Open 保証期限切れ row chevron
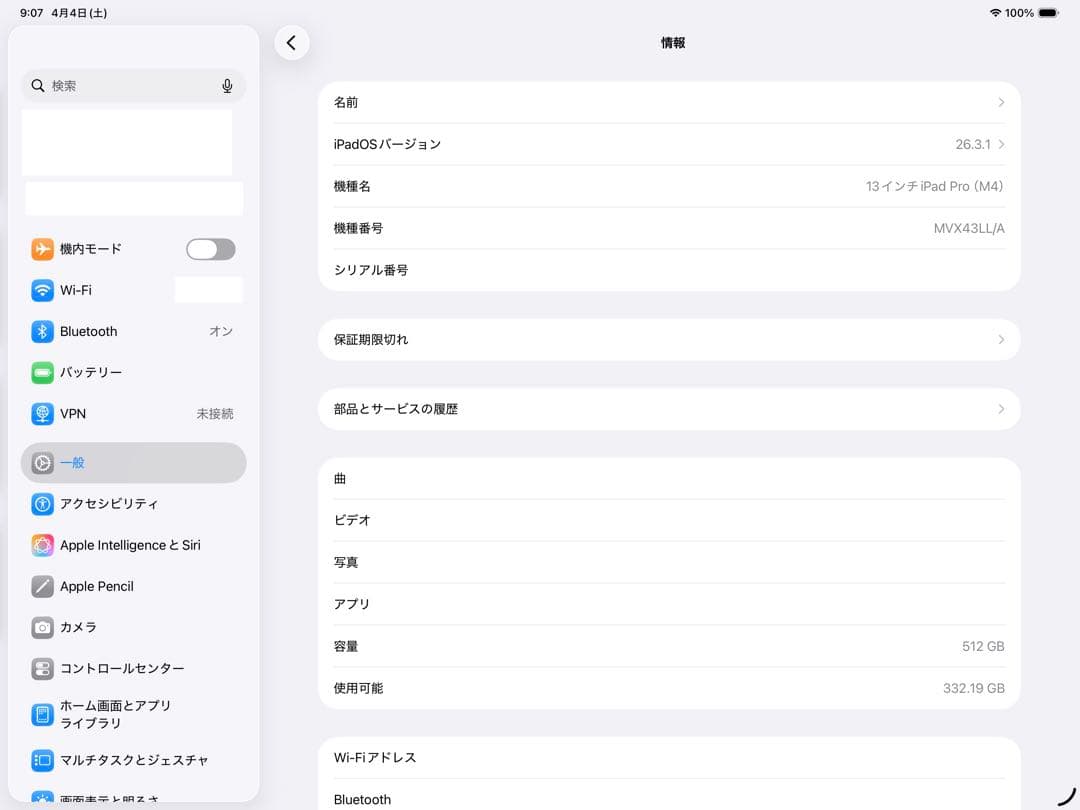 coord(1001,340)
